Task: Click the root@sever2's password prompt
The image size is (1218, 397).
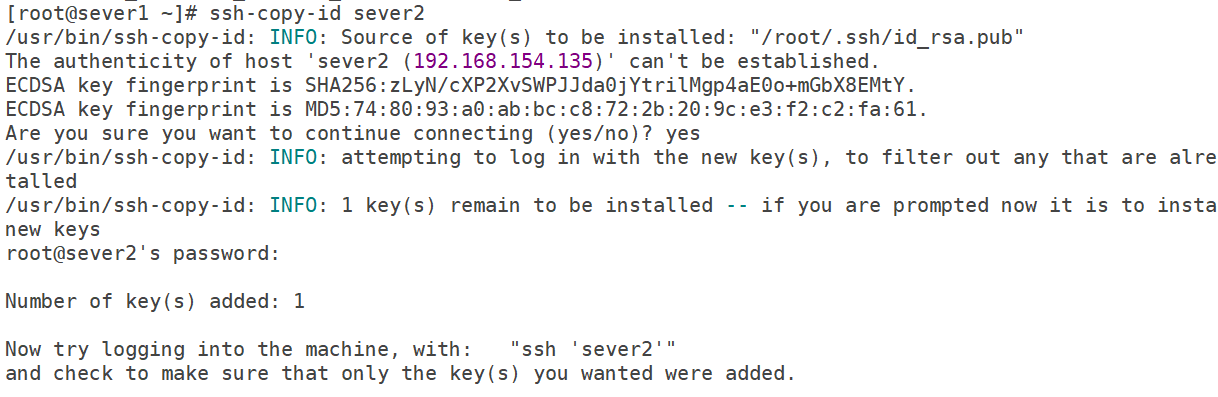Action: pos(142,253)
